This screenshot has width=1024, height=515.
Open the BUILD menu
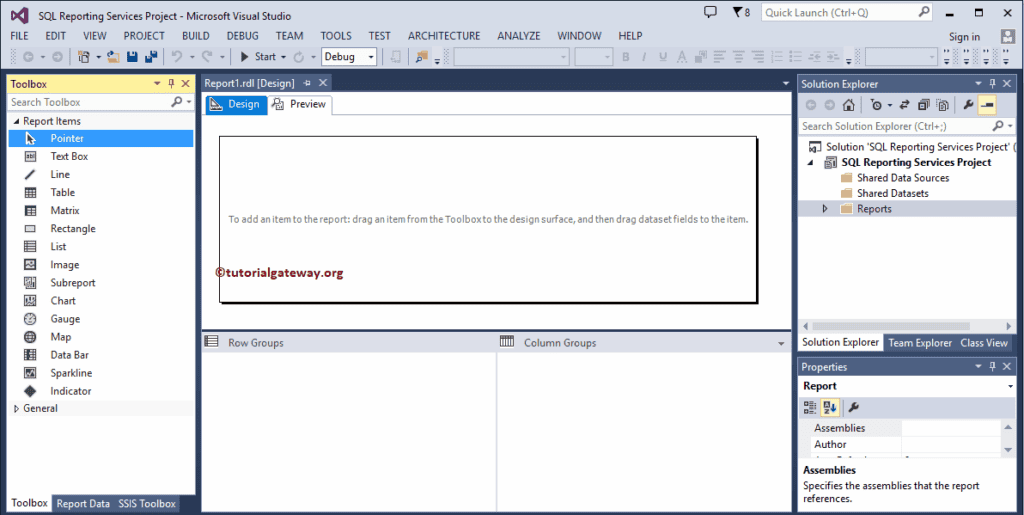[195, 36]
